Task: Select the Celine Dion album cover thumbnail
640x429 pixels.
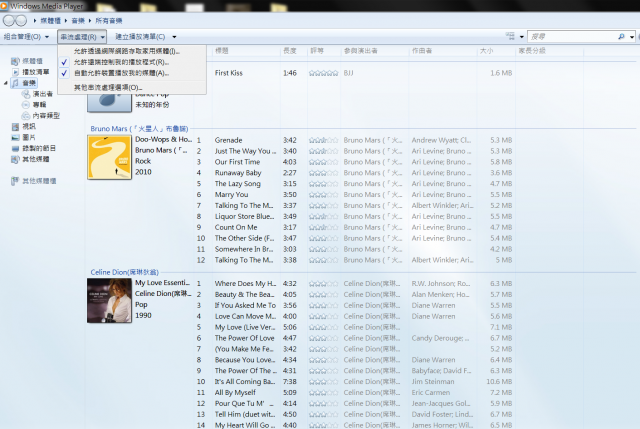Action: [109, 301]
